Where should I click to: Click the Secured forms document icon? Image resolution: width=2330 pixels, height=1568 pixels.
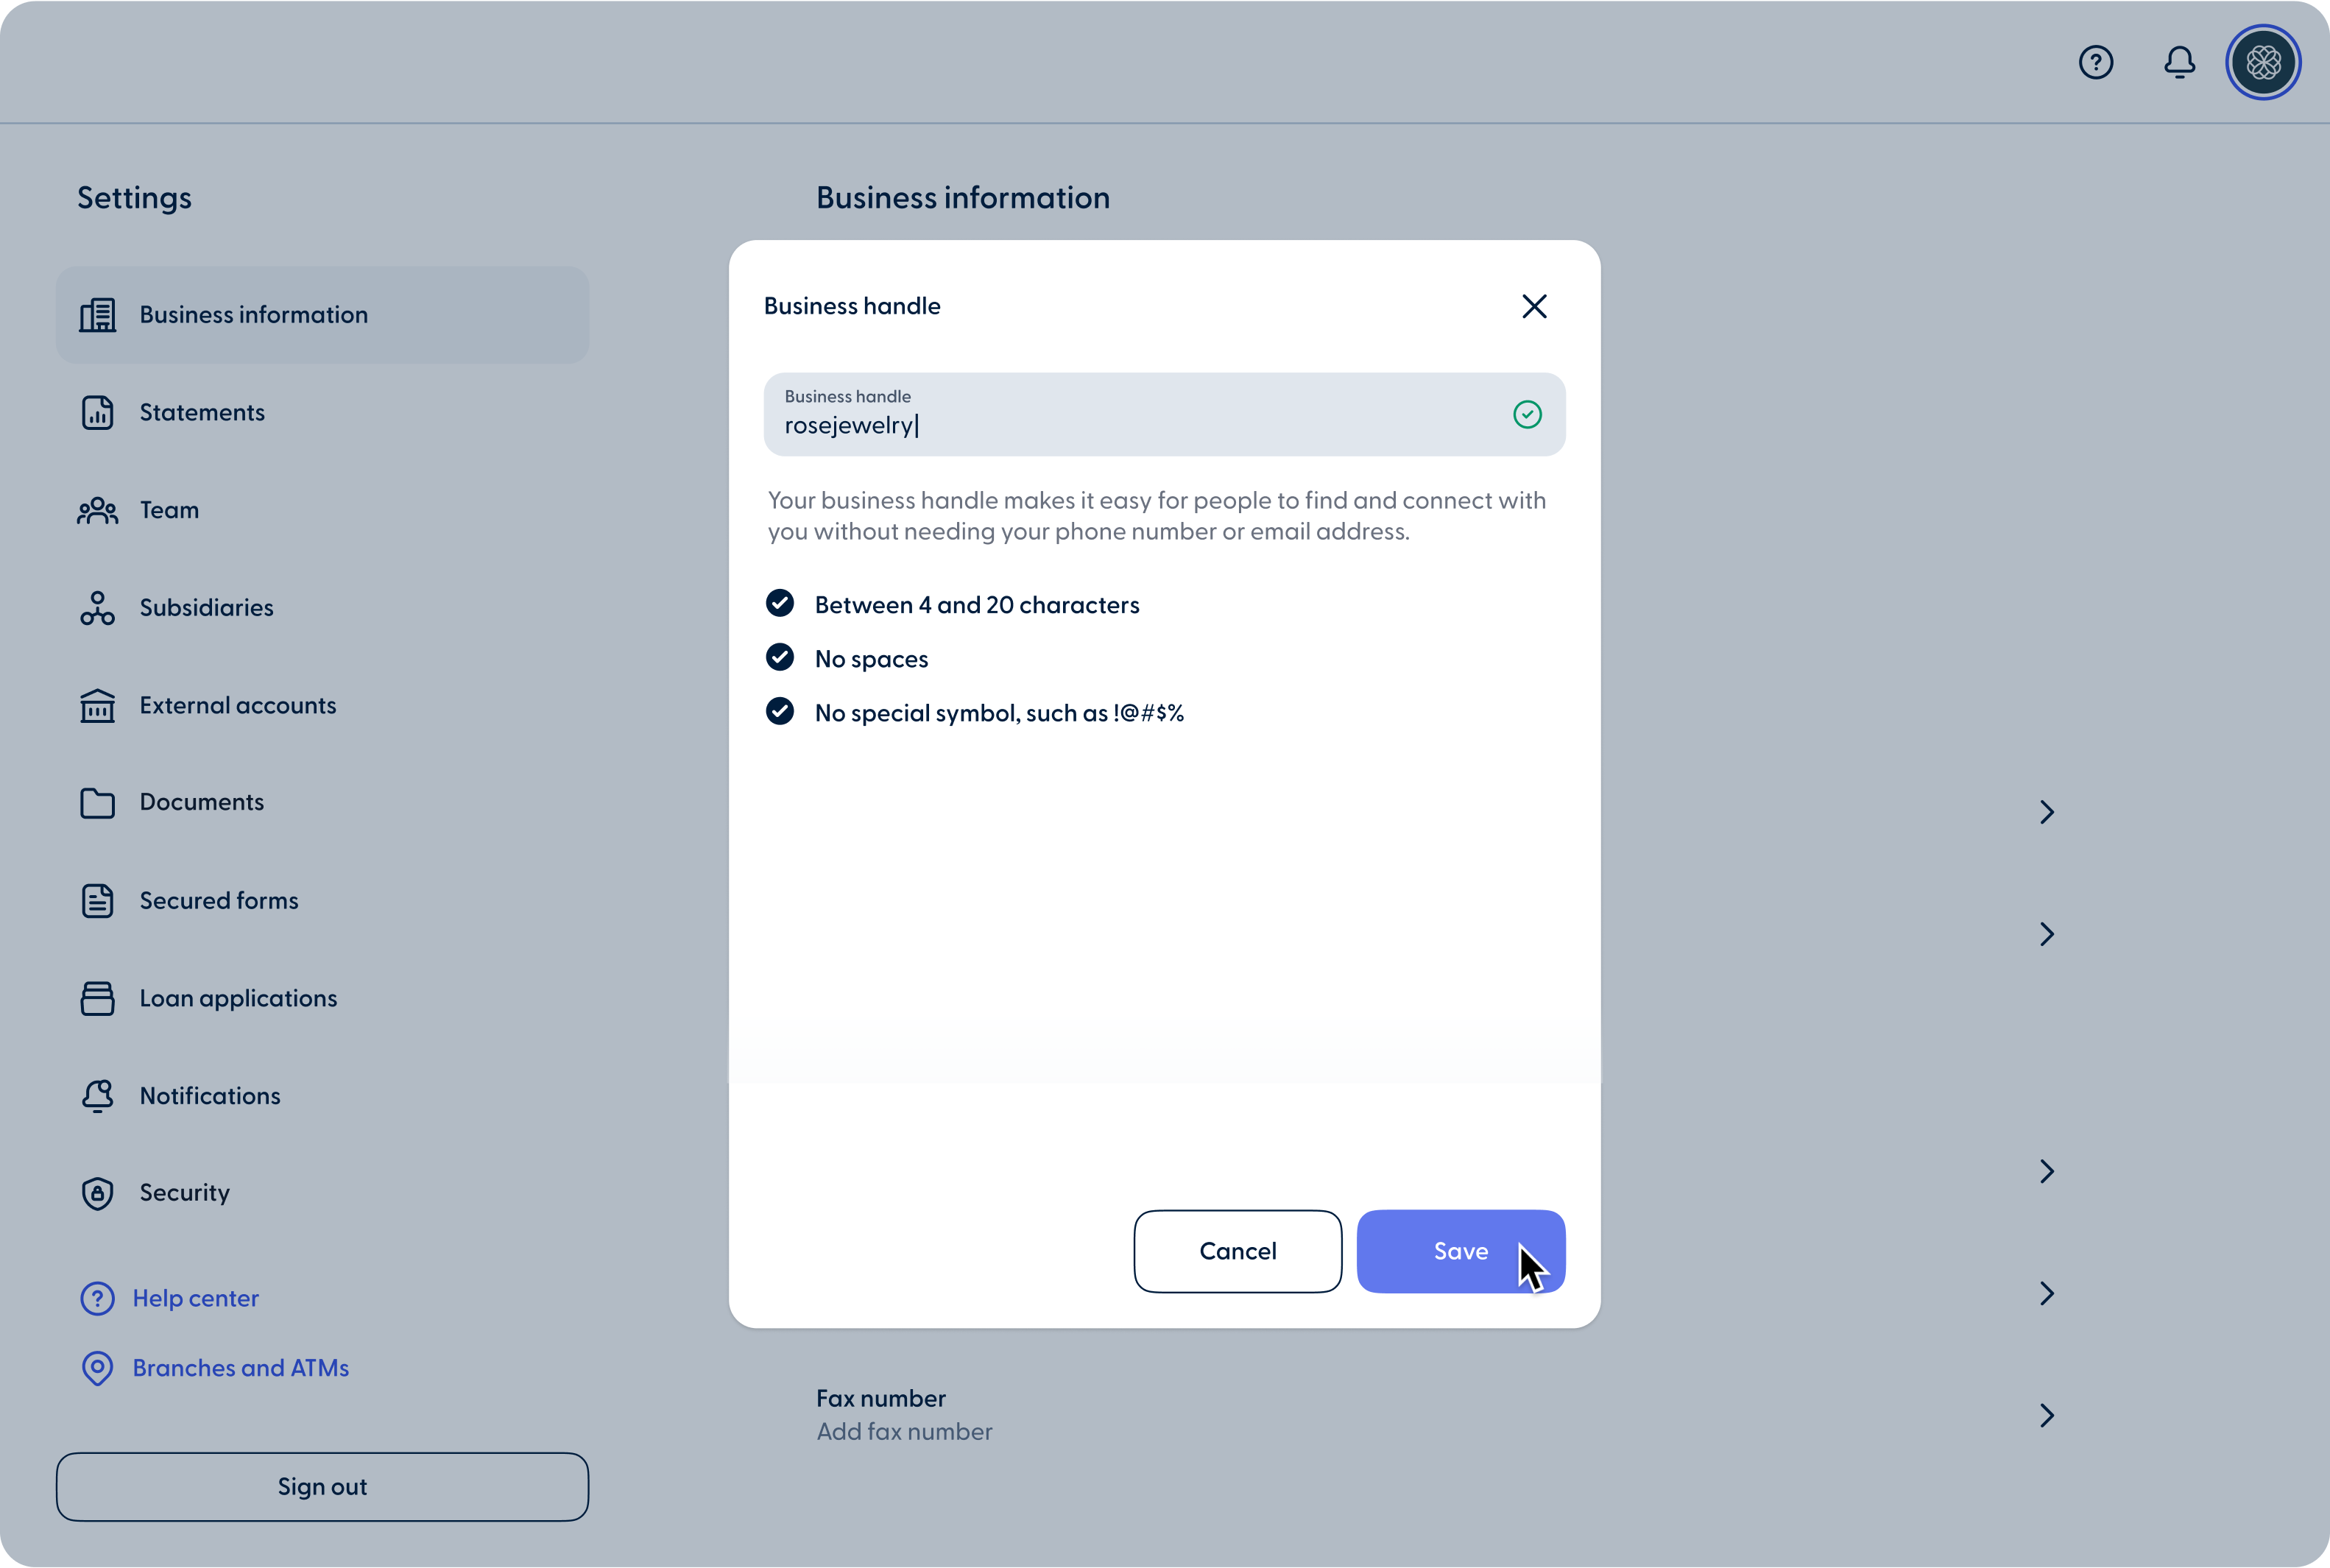click(x=97, y=900)
